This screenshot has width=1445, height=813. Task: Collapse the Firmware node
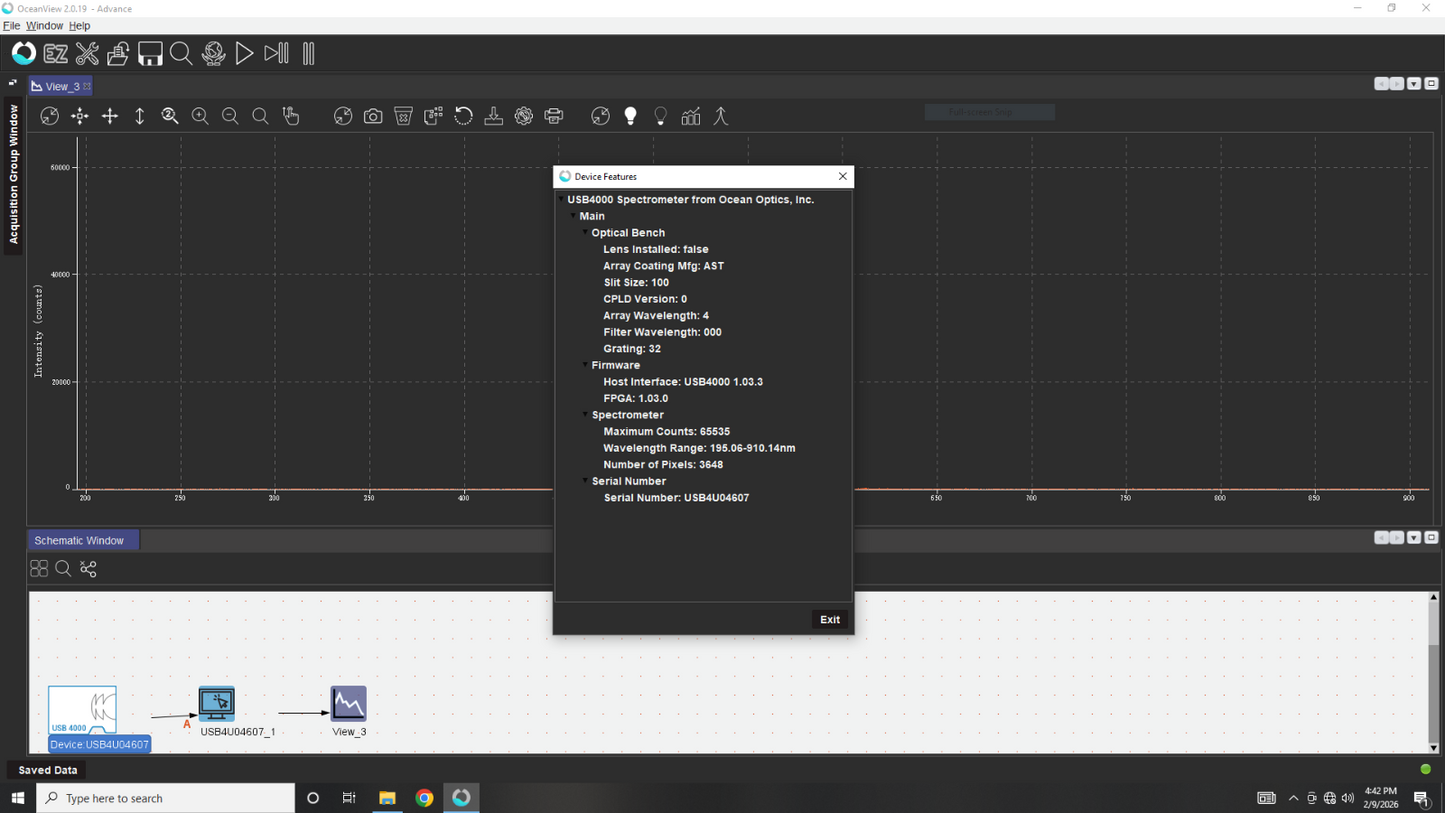click(x=585, y=365)
